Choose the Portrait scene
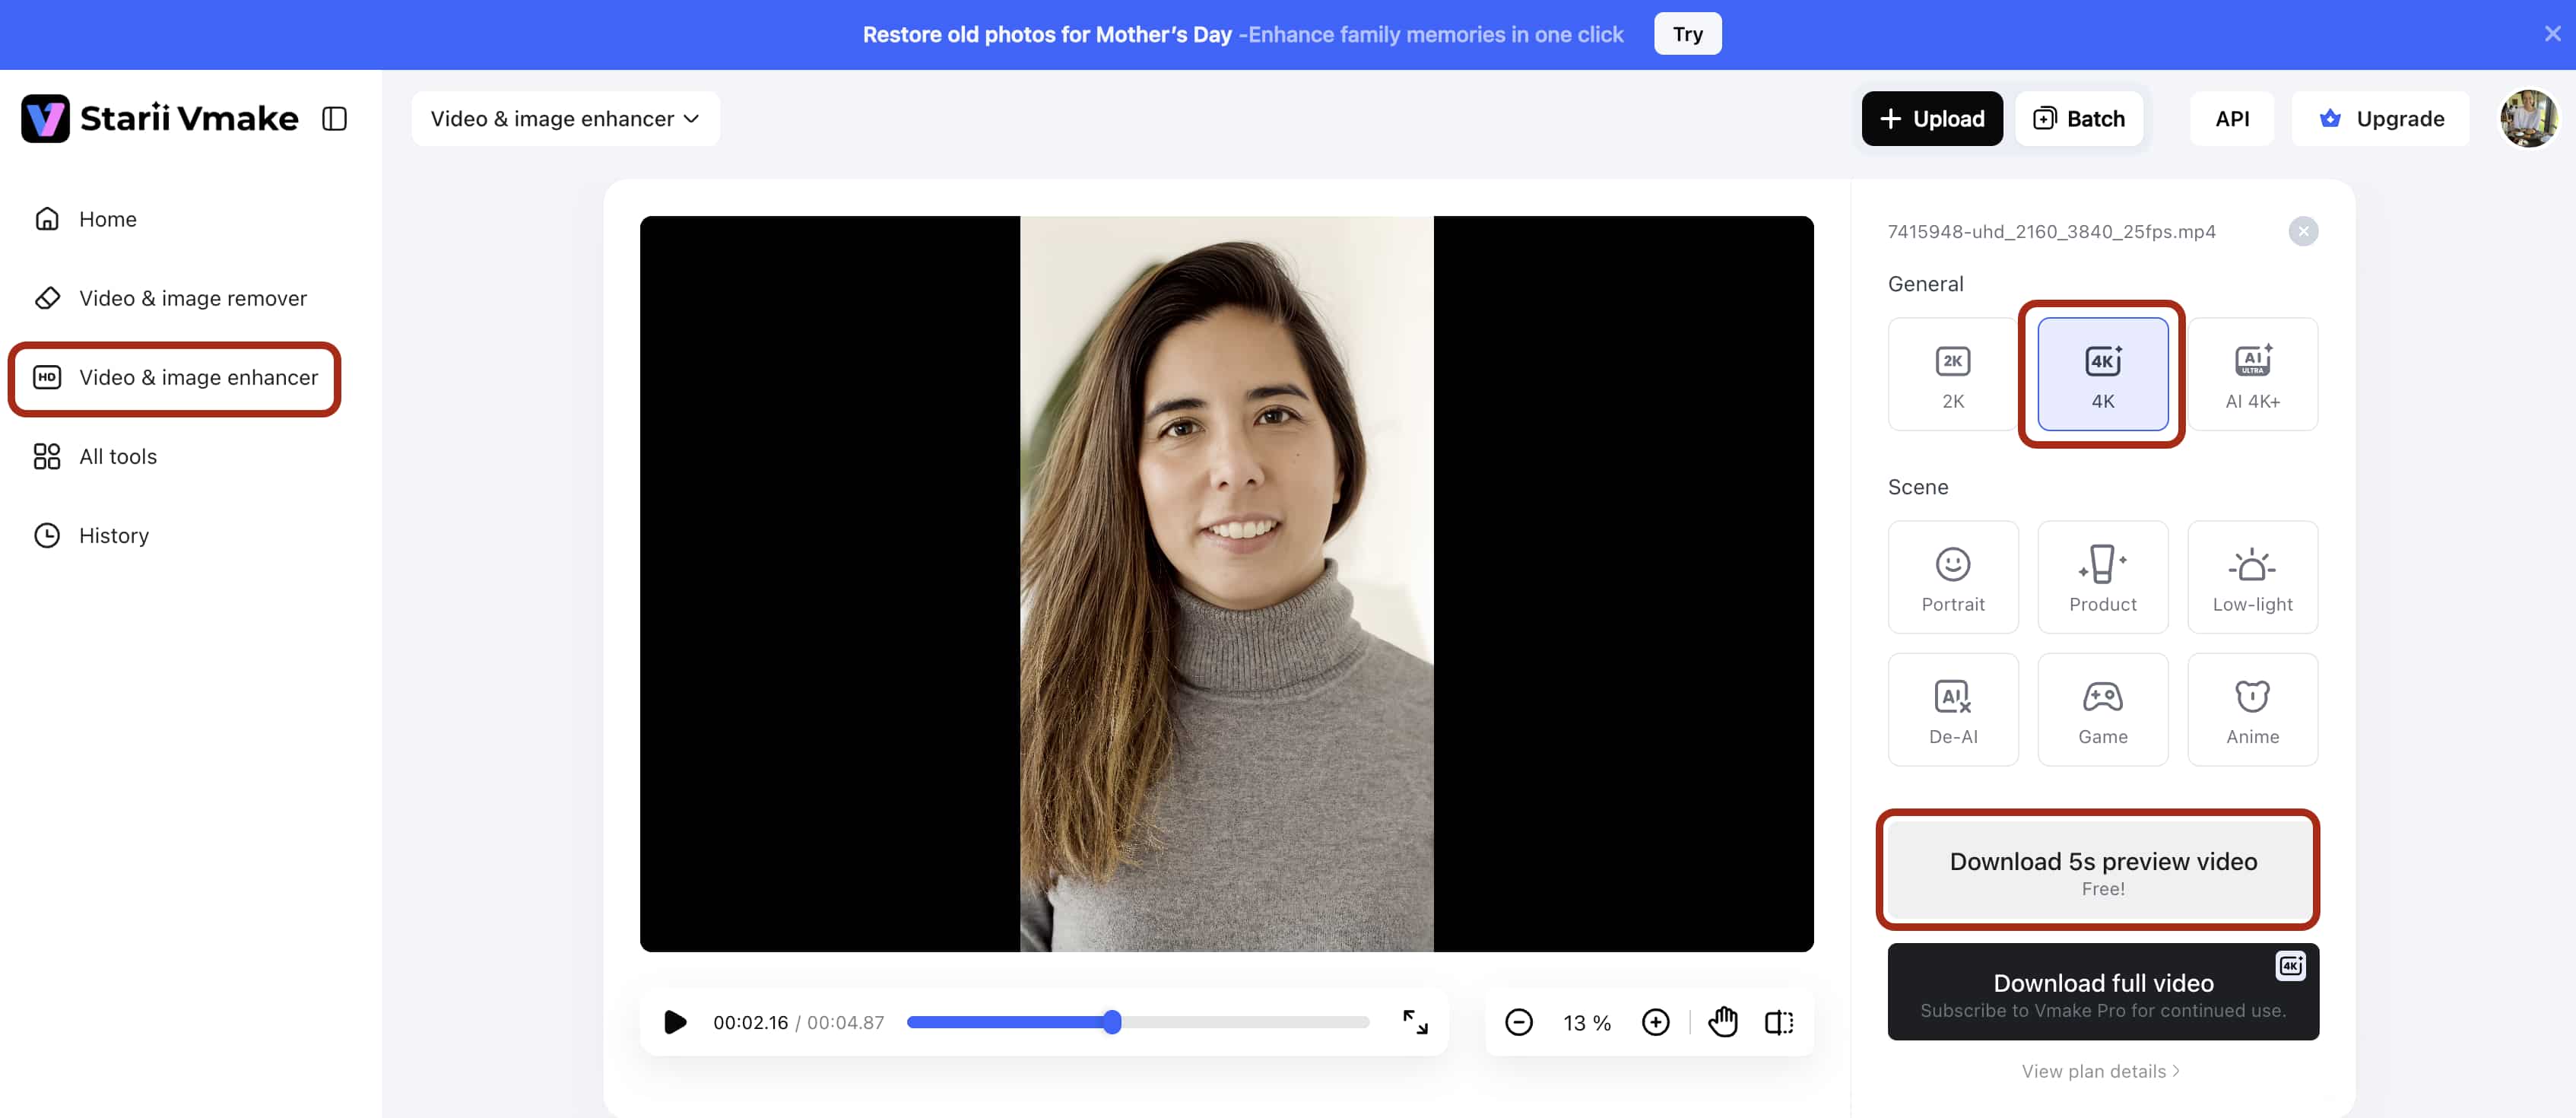Viewport: 2576px width, 1118px height. coord(1952,577)
